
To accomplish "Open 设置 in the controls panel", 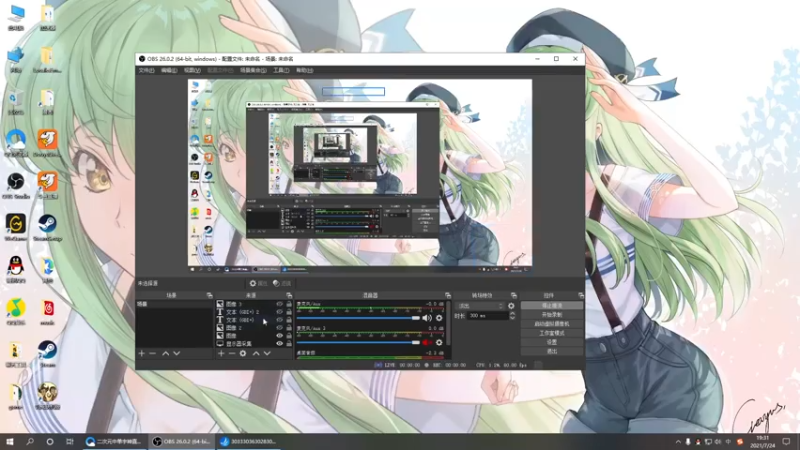I will pos(552,342).
